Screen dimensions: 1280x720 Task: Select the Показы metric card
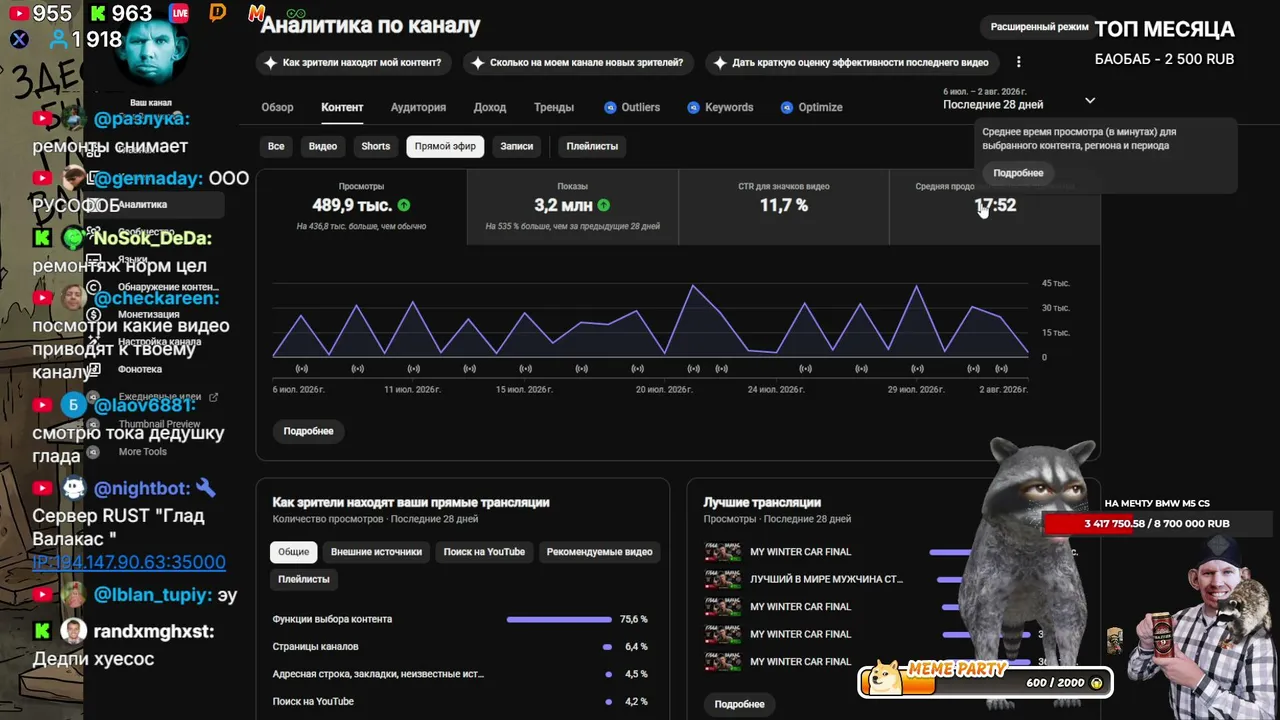[x=573, y=207]
